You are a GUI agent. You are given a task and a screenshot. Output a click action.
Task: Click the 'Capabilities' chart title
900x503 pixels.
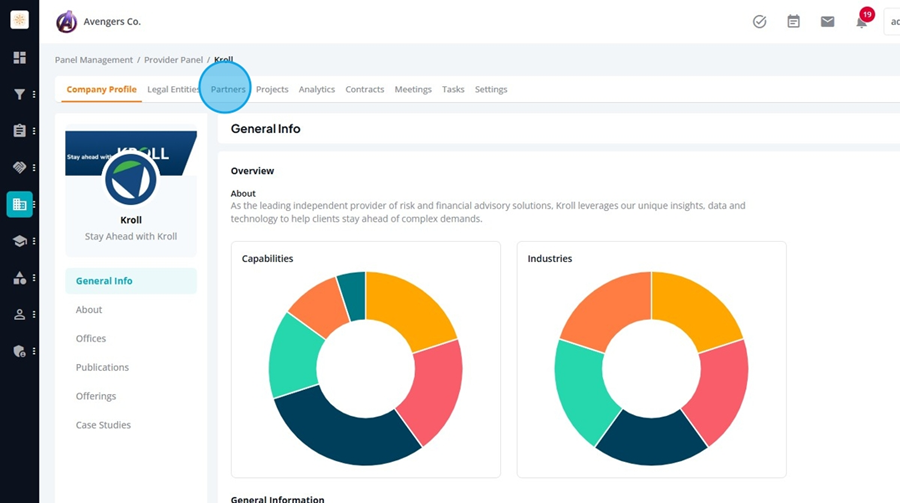tap(267, 258)
